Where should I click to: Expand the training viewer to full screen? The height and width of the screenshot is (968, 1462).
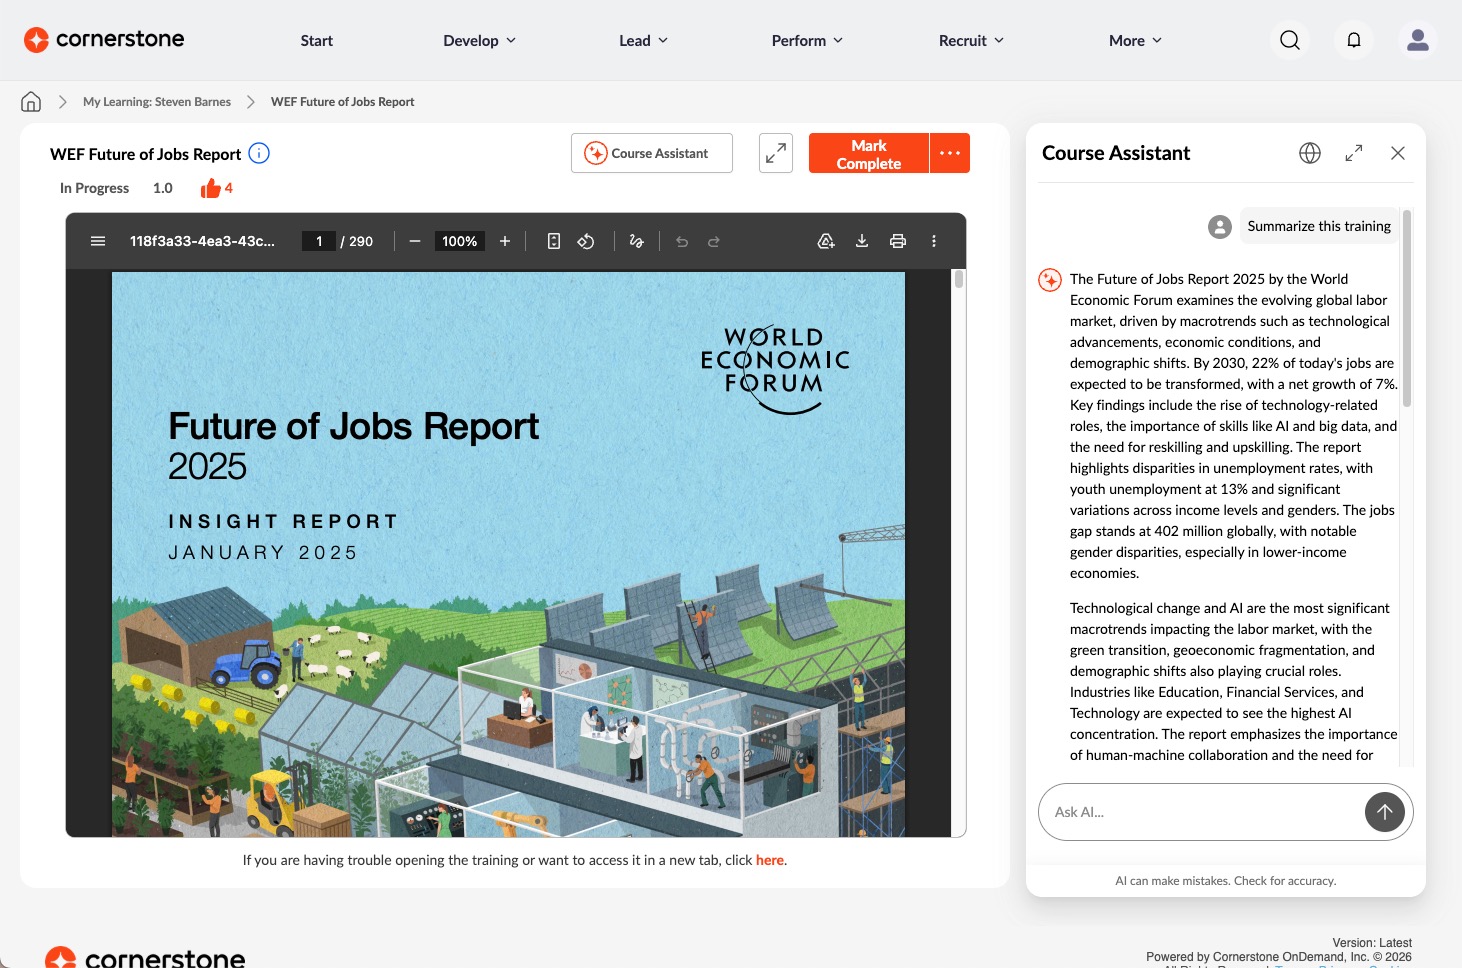point(776,153)
